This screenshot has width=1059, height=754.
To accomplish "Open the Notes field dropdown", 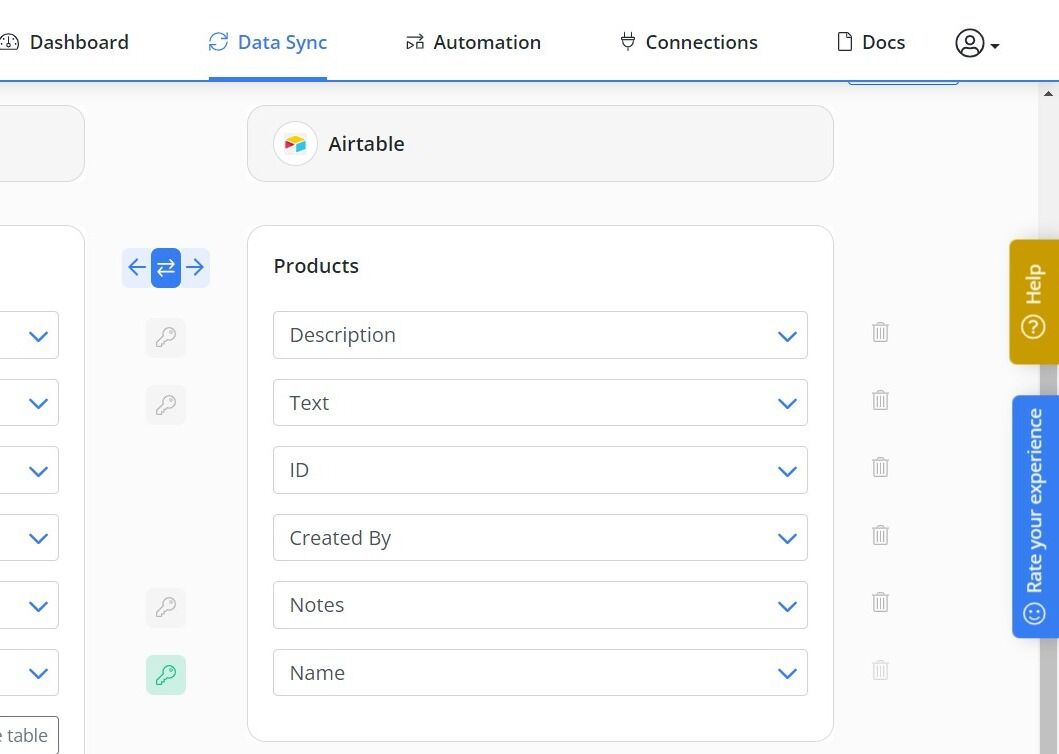I will 540,605.
